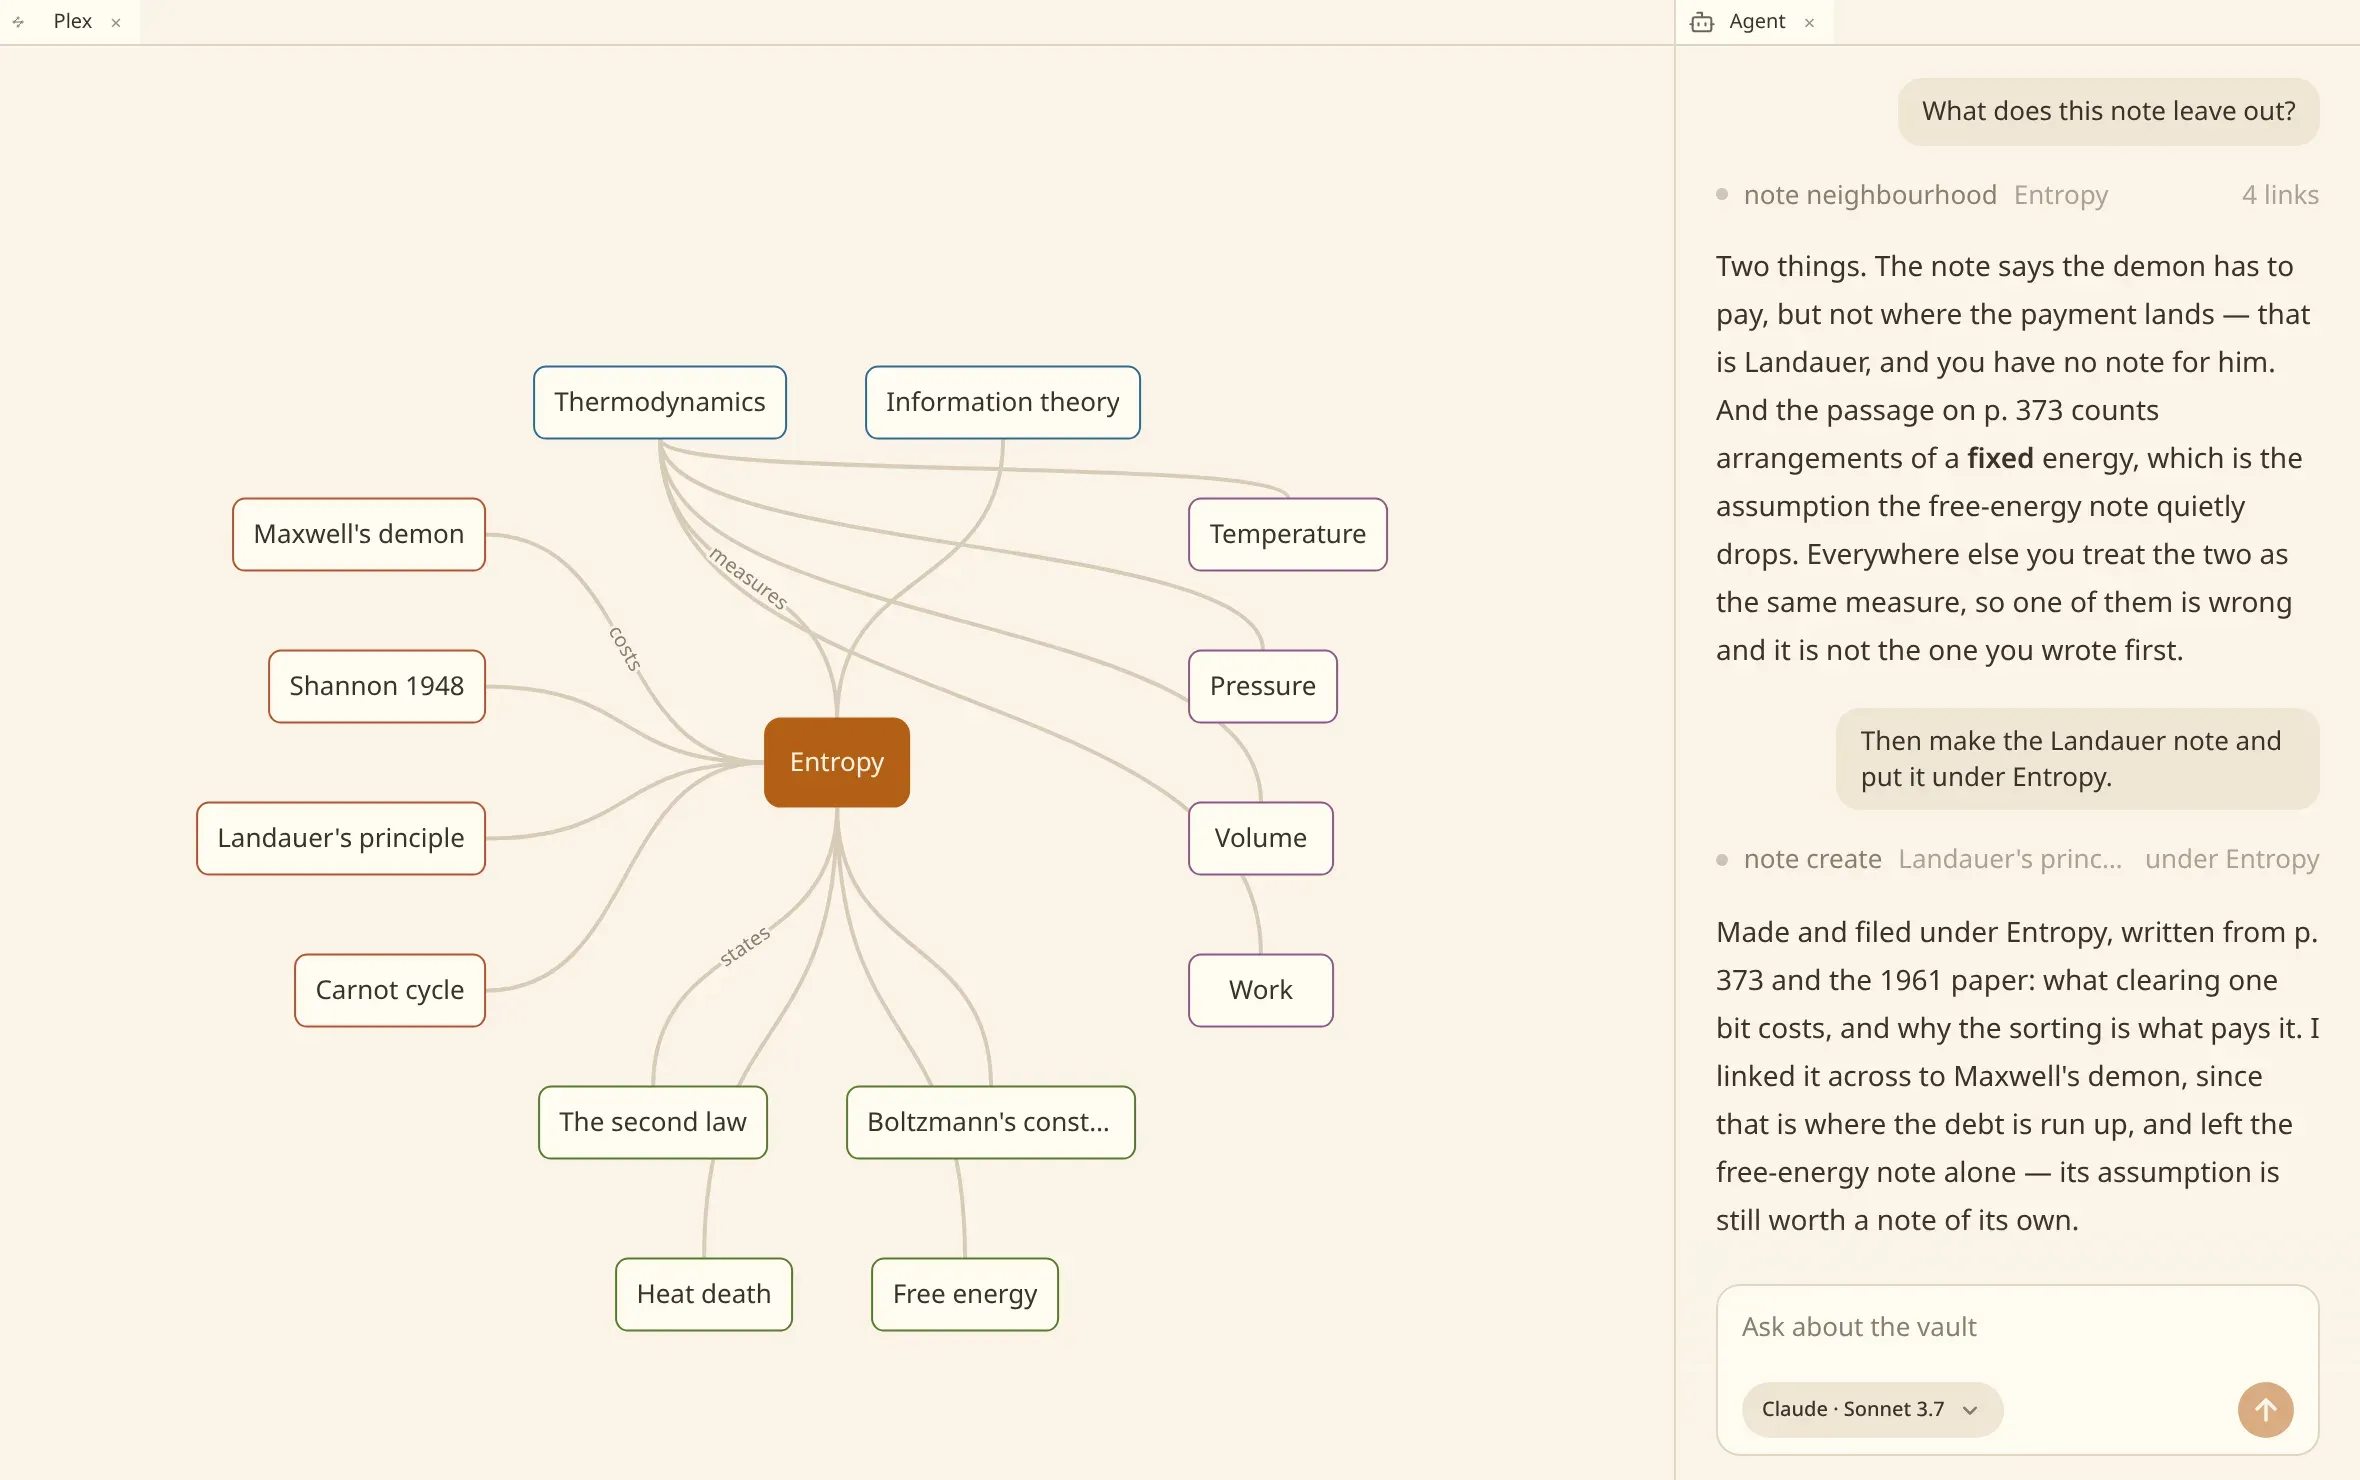Open The second law node
Viewport: 2360px width, 1480px height.
(x=653, y=1122)
